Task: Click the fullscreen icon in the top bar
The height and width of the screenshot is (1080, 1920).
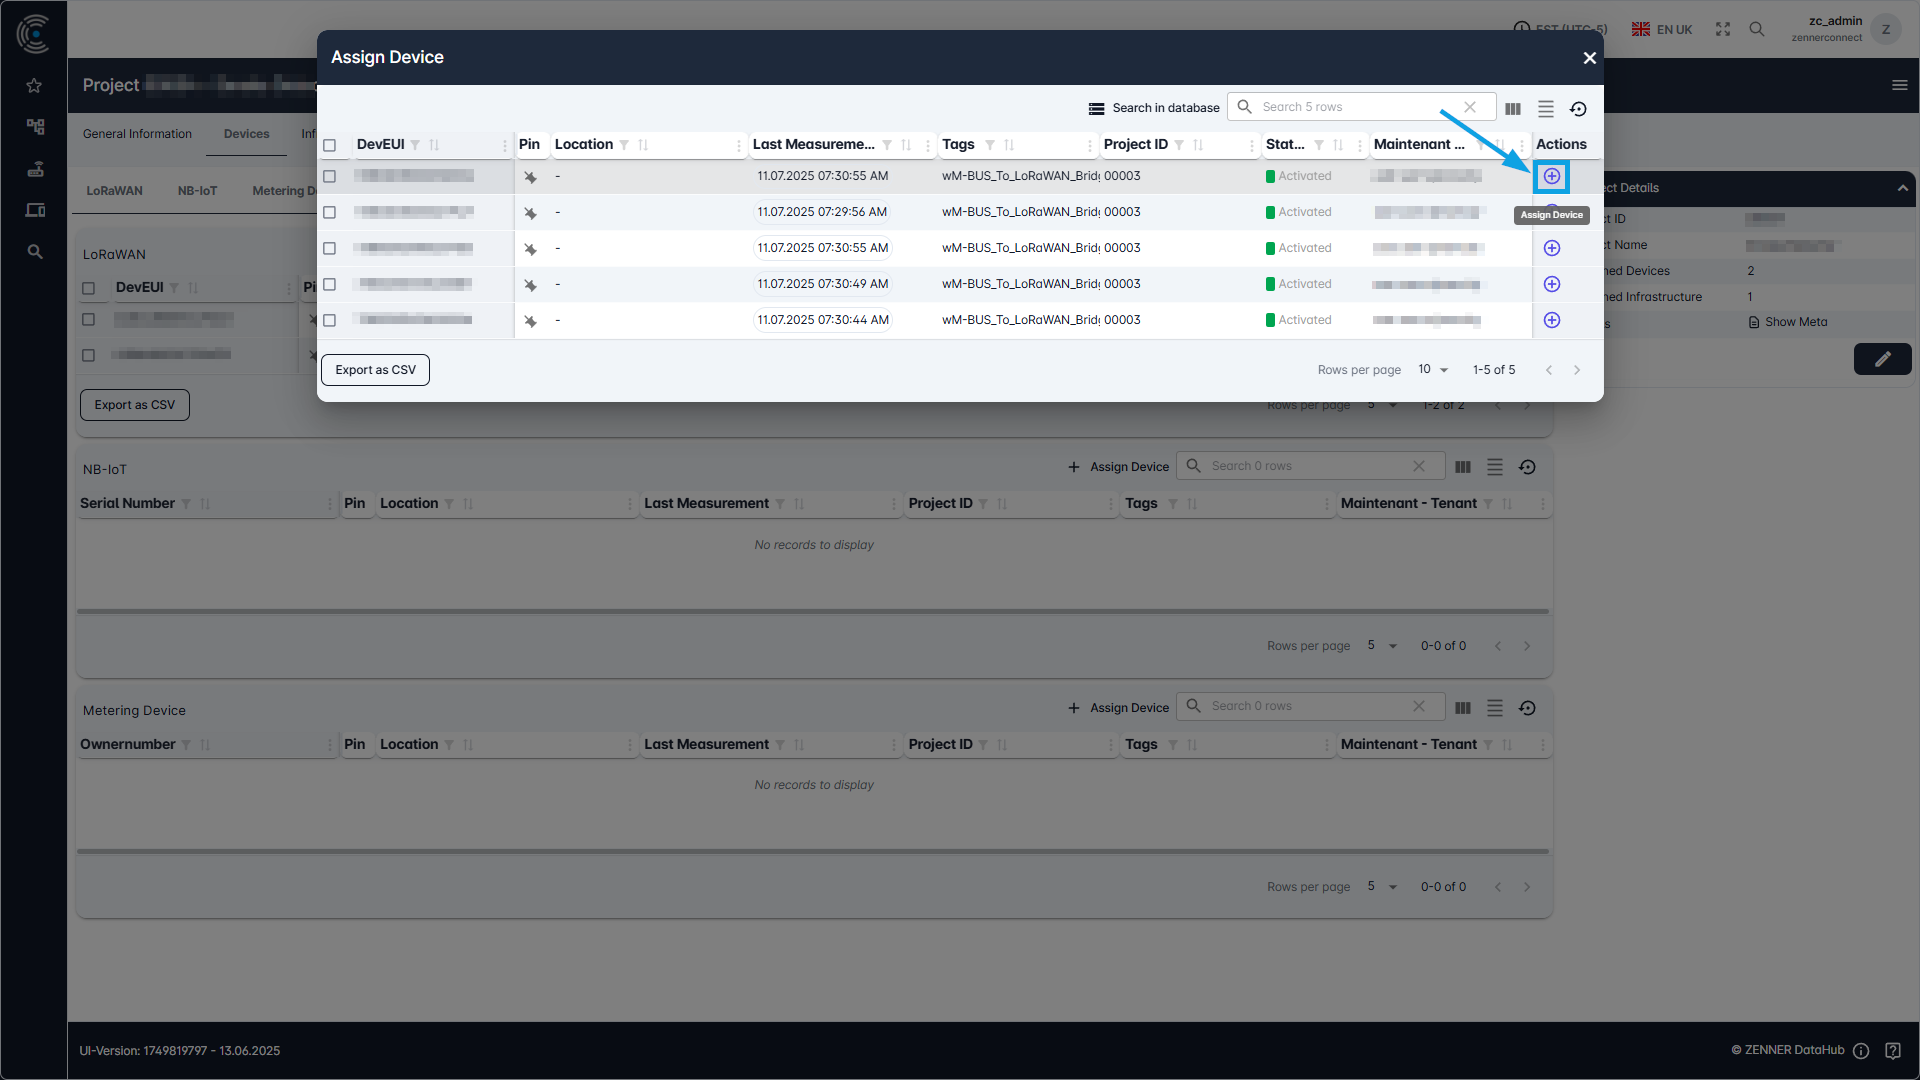Action: pyautogui.click(x=1722, y=29)
